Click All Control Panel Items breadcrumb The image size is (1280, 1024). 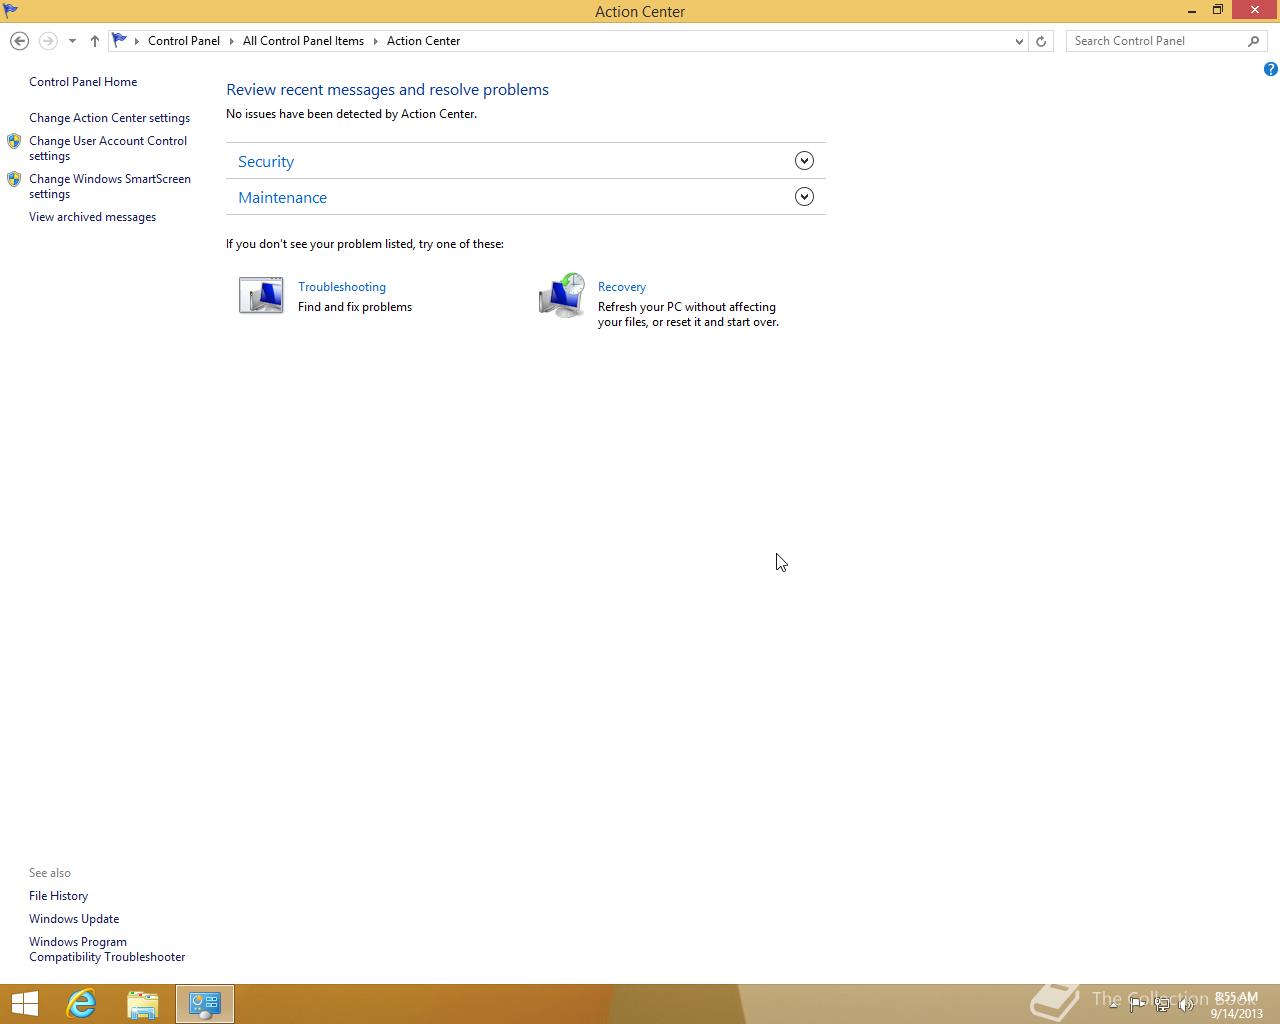(303, 41)
